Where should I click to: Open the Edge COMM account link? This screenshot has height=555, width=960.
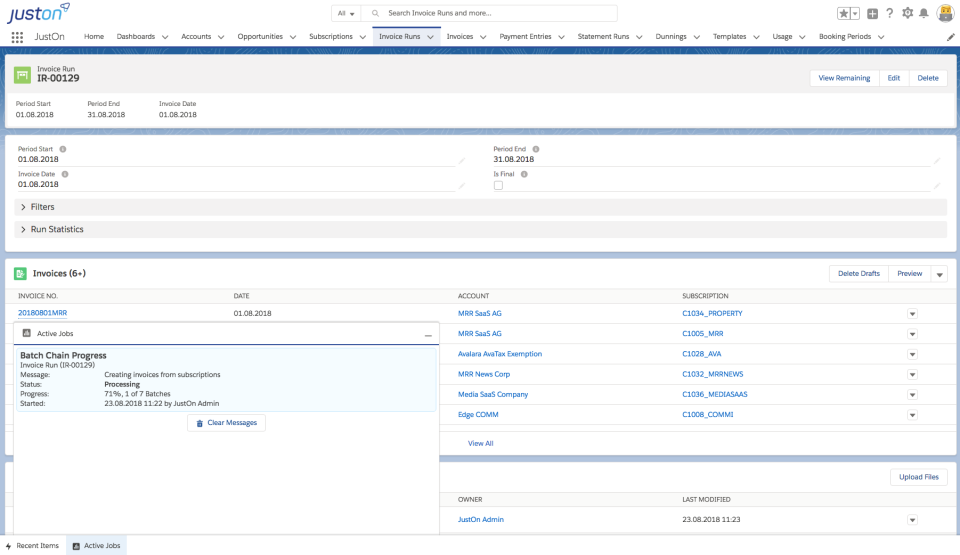tap(478, 415)
